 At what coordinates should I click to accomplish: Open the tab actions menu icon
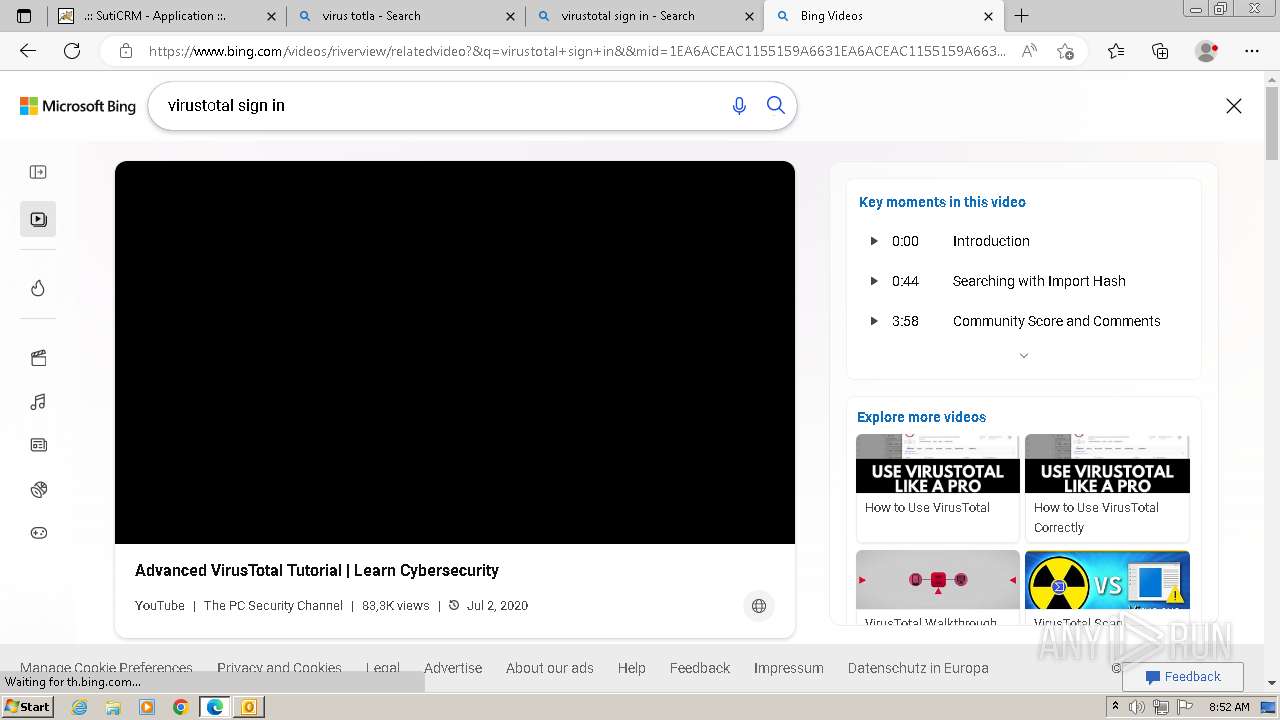(24, 16)
